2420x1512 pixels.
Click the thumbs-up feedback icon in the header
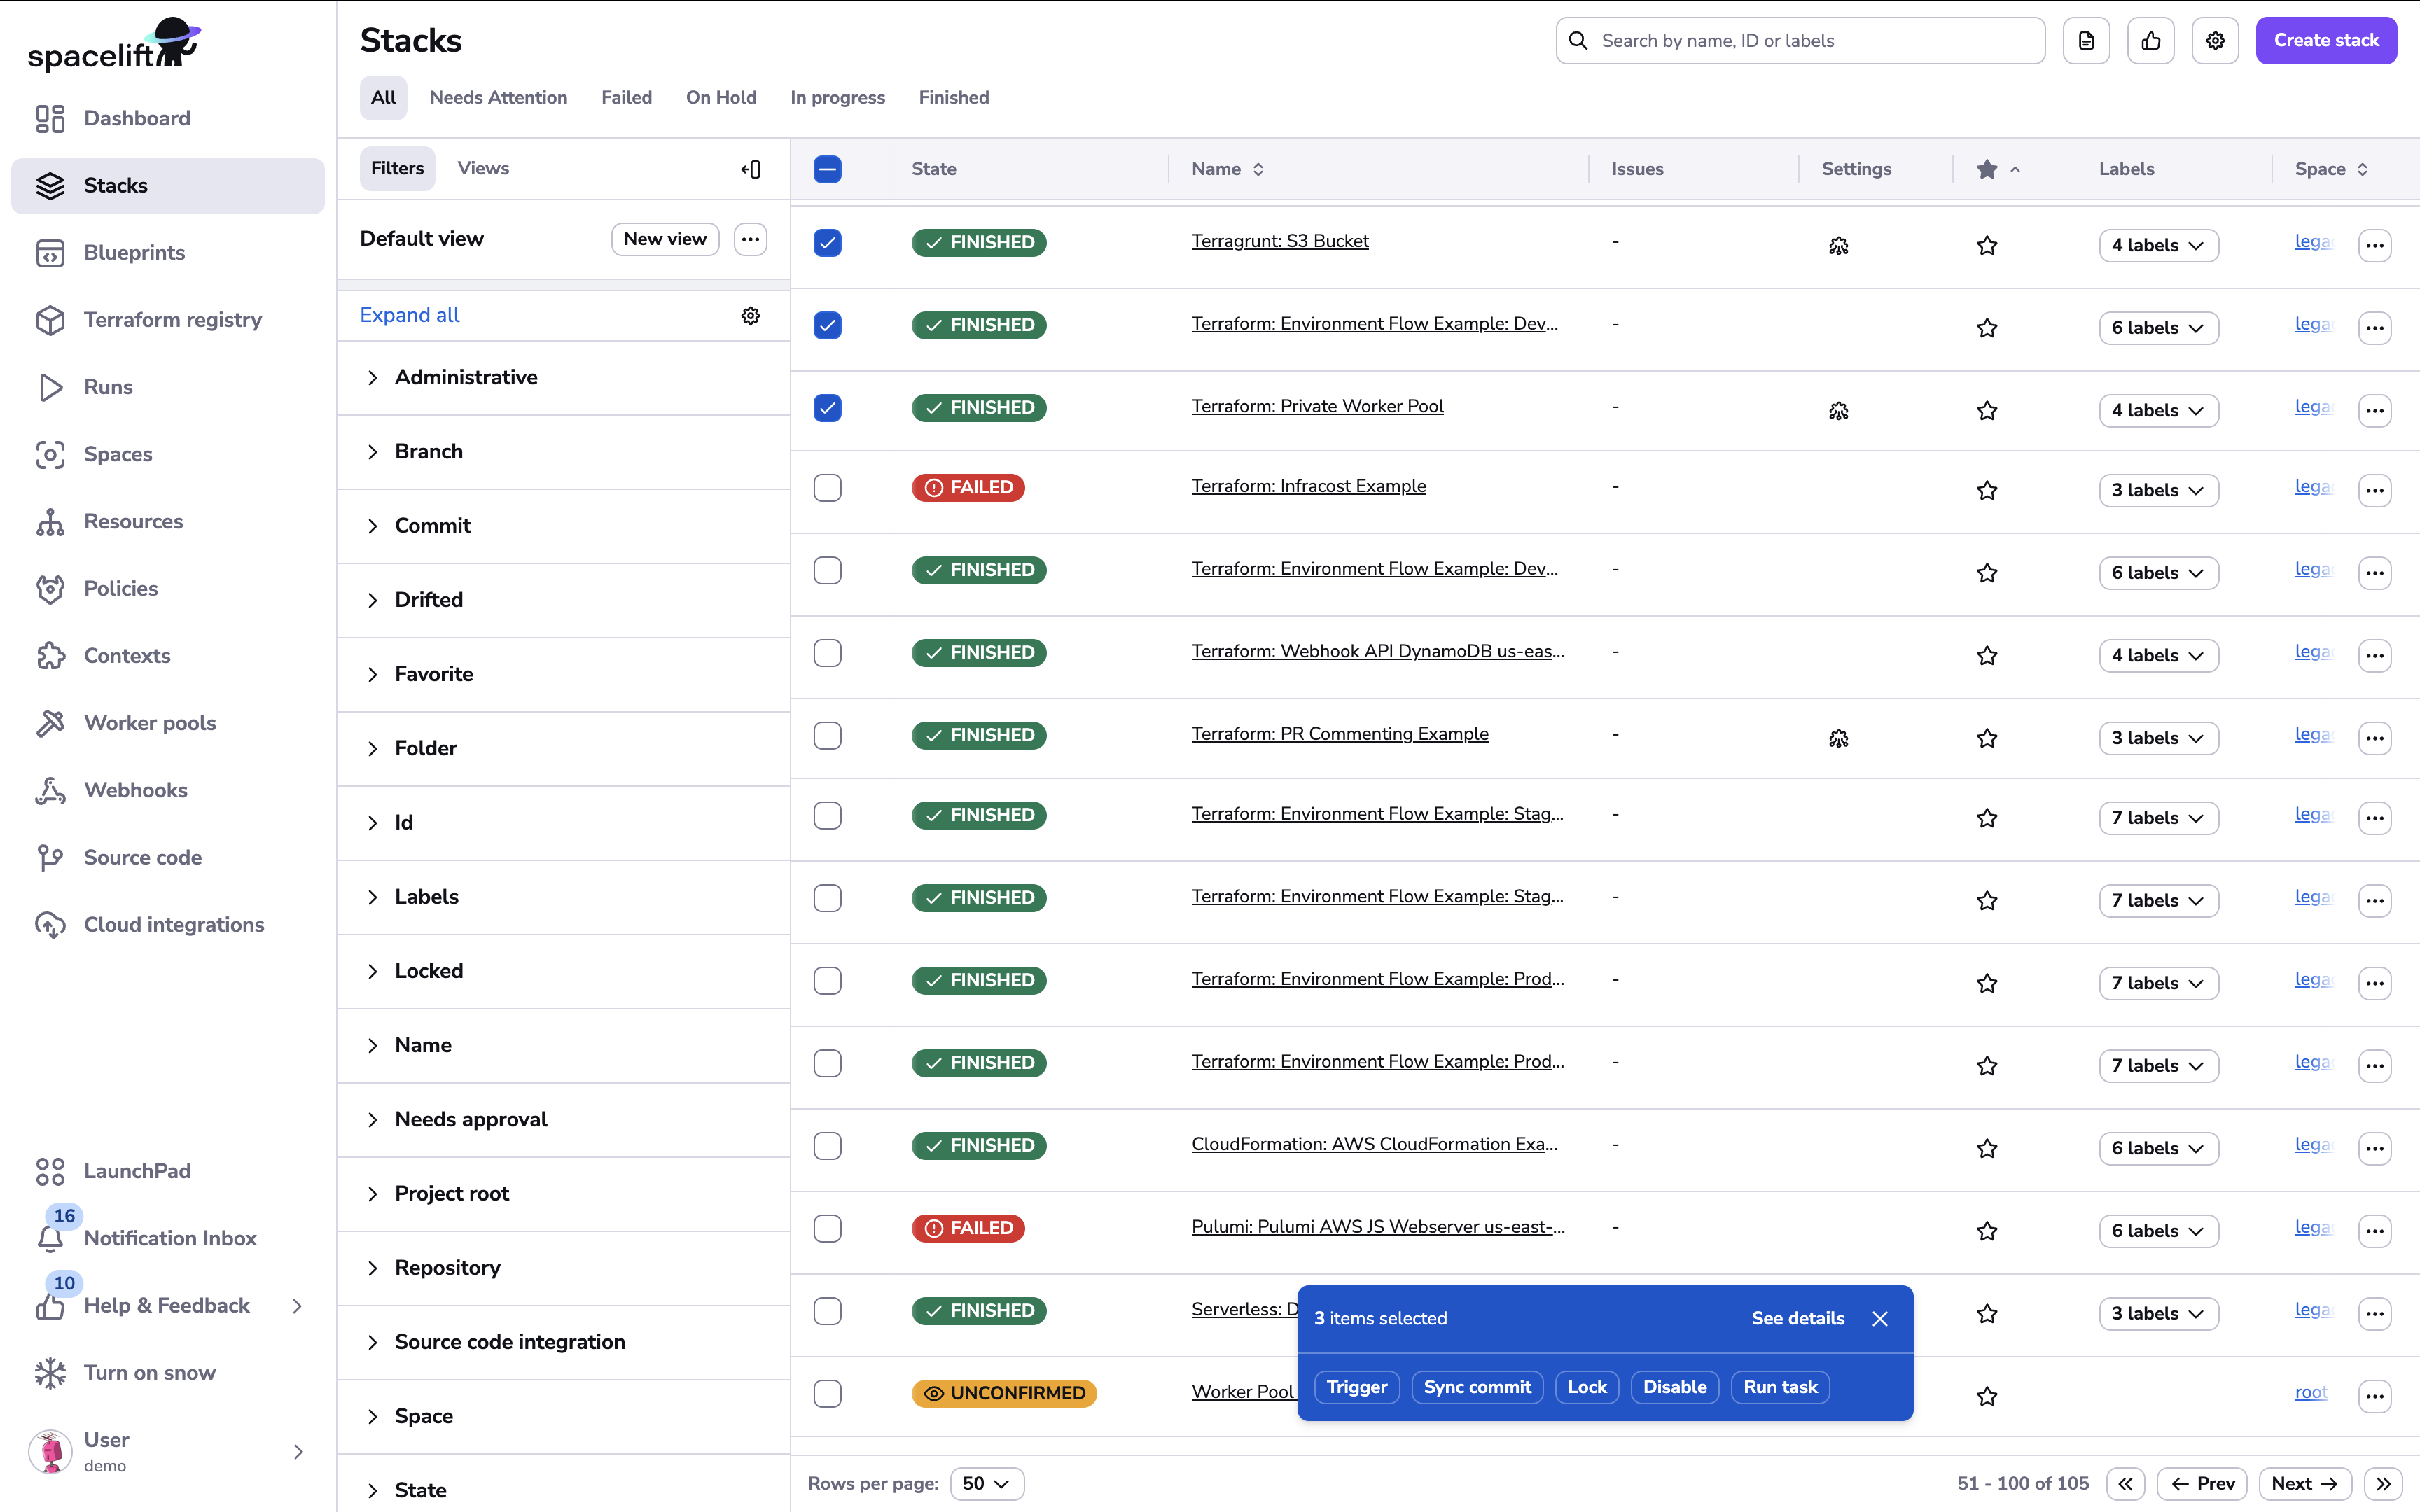(2151, 40)
